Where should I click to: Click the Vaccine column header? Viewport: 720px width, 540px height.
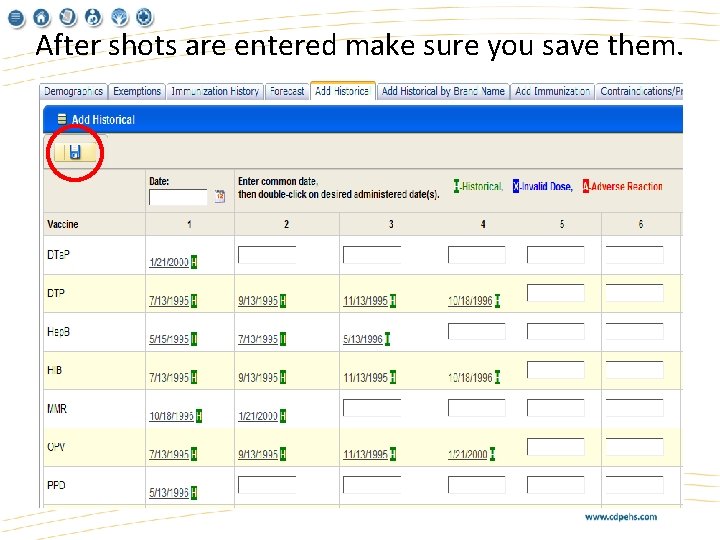[x=63, y=224]
